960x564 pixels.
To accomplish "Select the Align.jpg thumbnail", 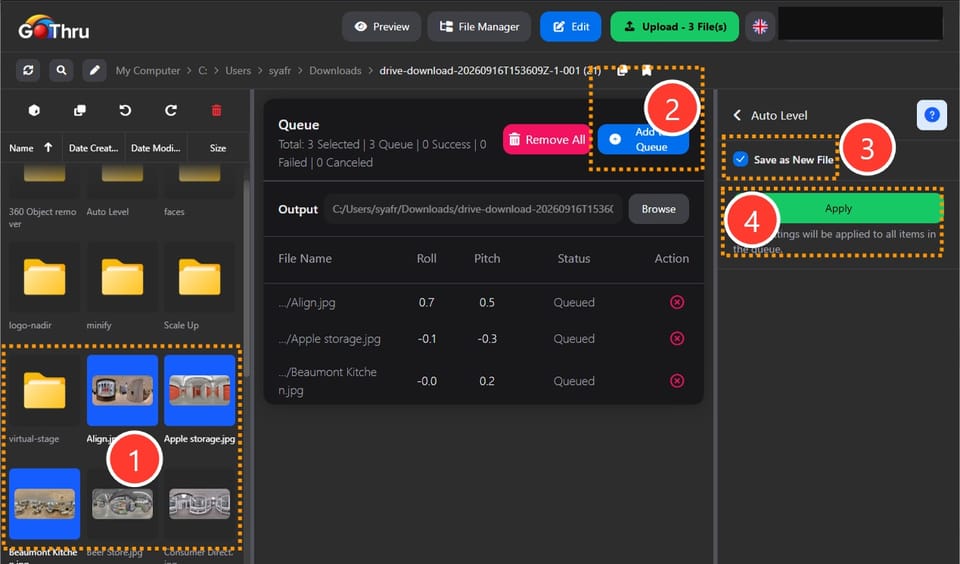I will (122, 391).
